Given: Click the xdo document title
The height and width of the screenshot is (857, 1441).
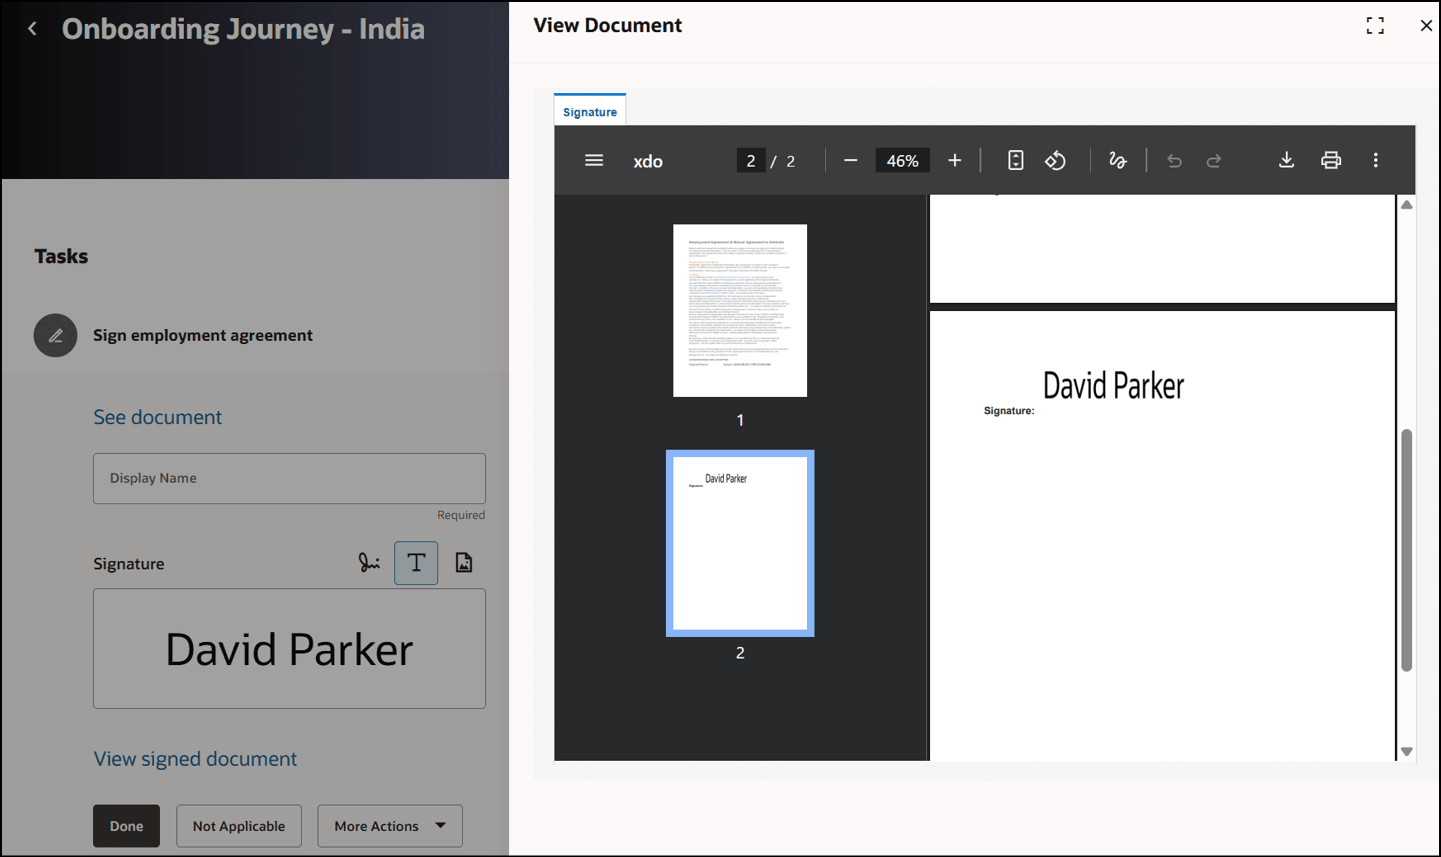Looking at the screenshot, I should point(648,161).
